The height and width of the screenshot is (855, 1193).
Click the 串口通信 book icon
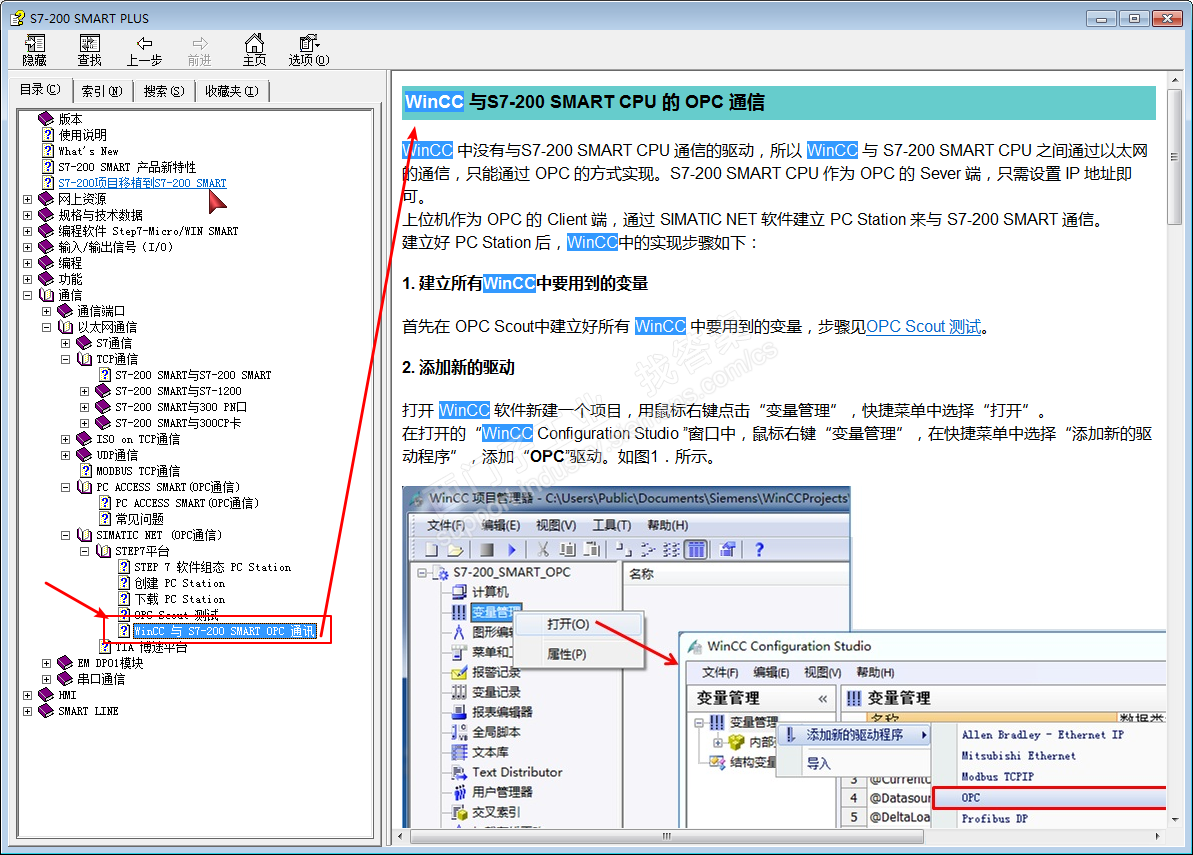[x=65, y=679]
